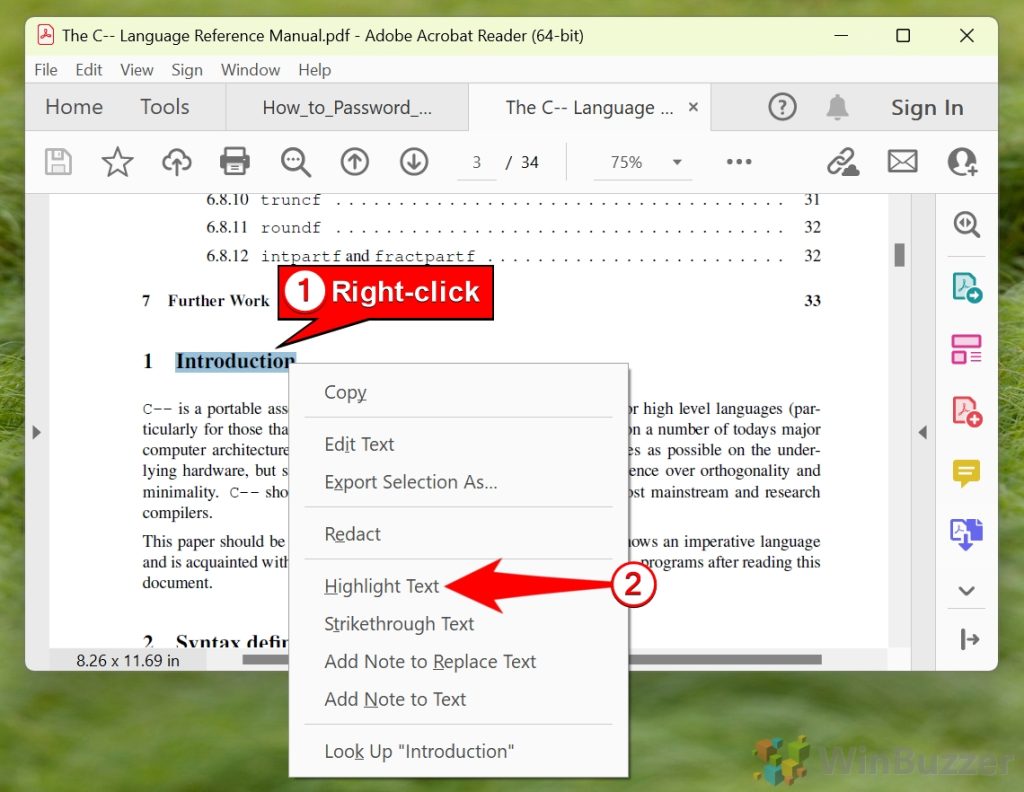Go to previous page arrow icon
The width and height of the screenshot is (1024, 792).
pyautogui.click(x=355, y=161)
